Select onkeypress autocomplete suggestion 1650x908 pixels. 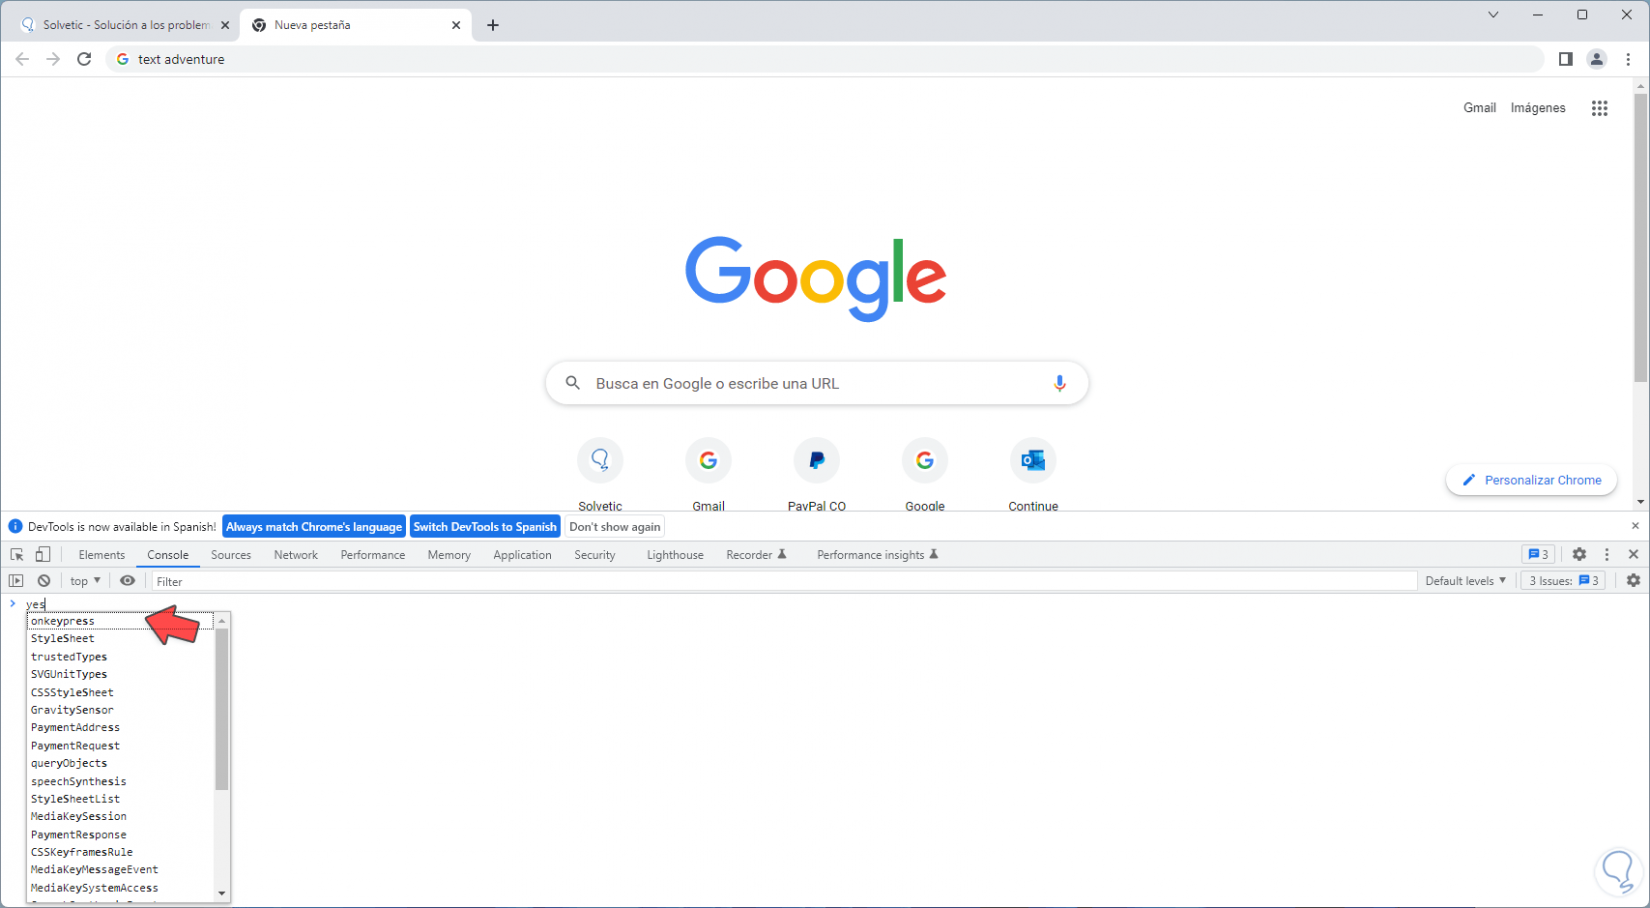pos(120,621)
